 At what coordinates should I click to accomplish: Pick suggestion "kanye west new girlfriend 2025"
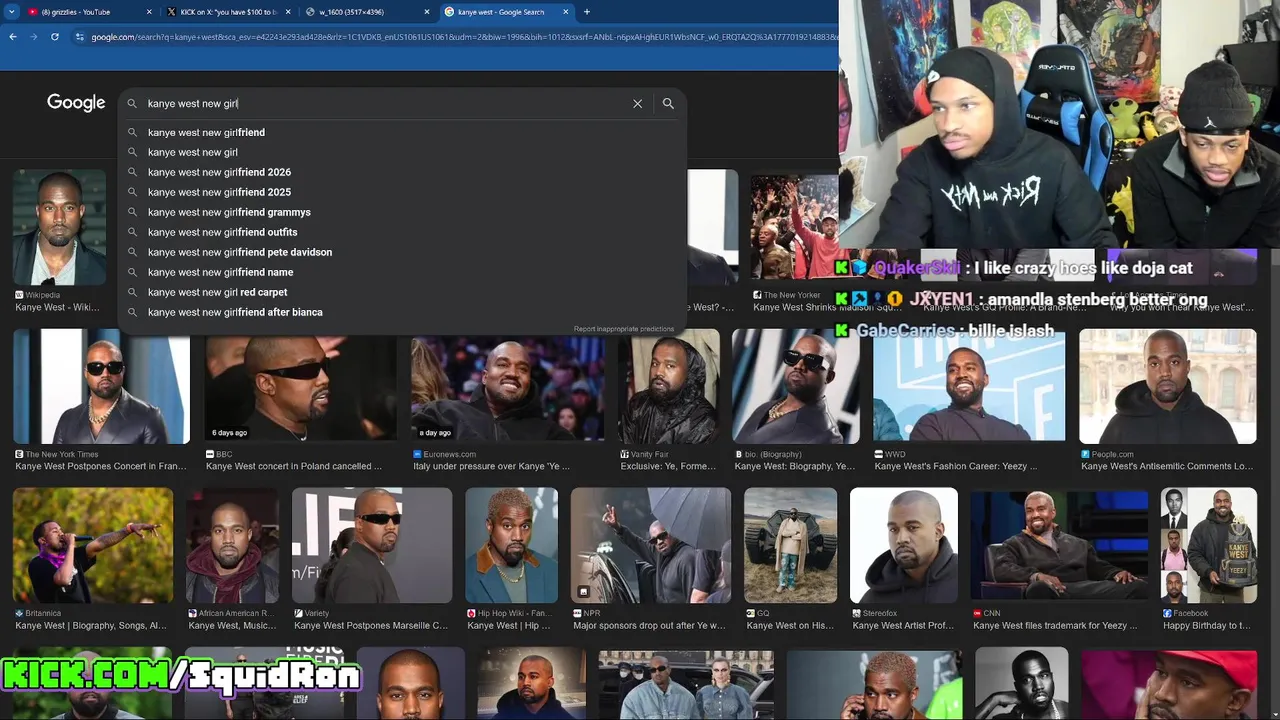(x=219, y=192)
